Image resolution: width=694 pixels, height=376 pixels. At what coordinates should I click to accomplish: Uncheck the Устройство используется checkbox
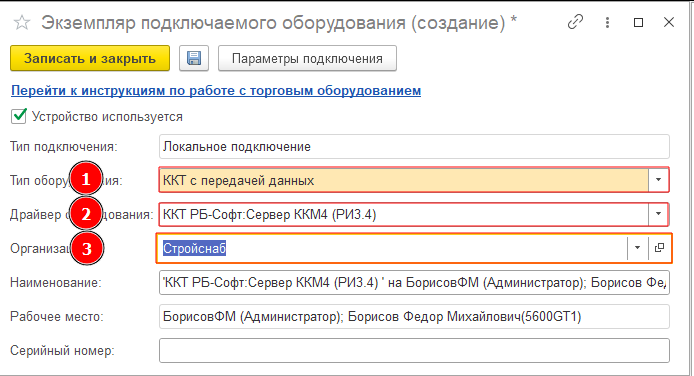point(19,116)
